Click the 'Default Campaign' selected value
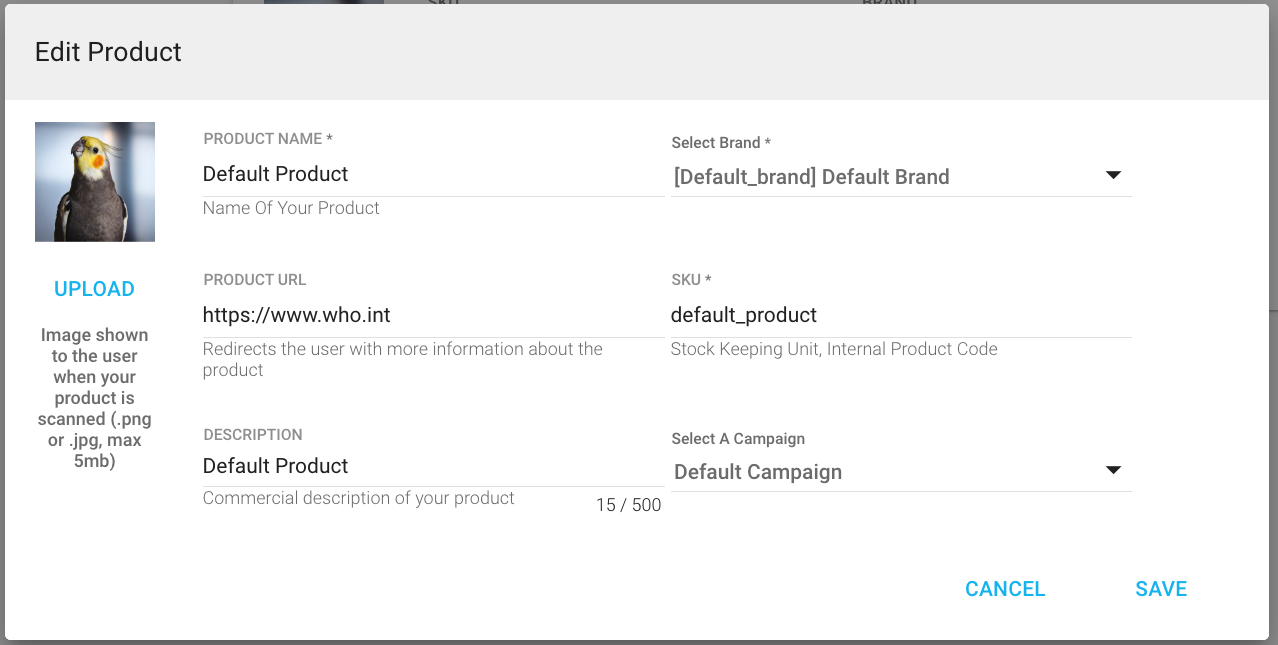Screen dimensions: 1278x645 [x=757, y=471]
